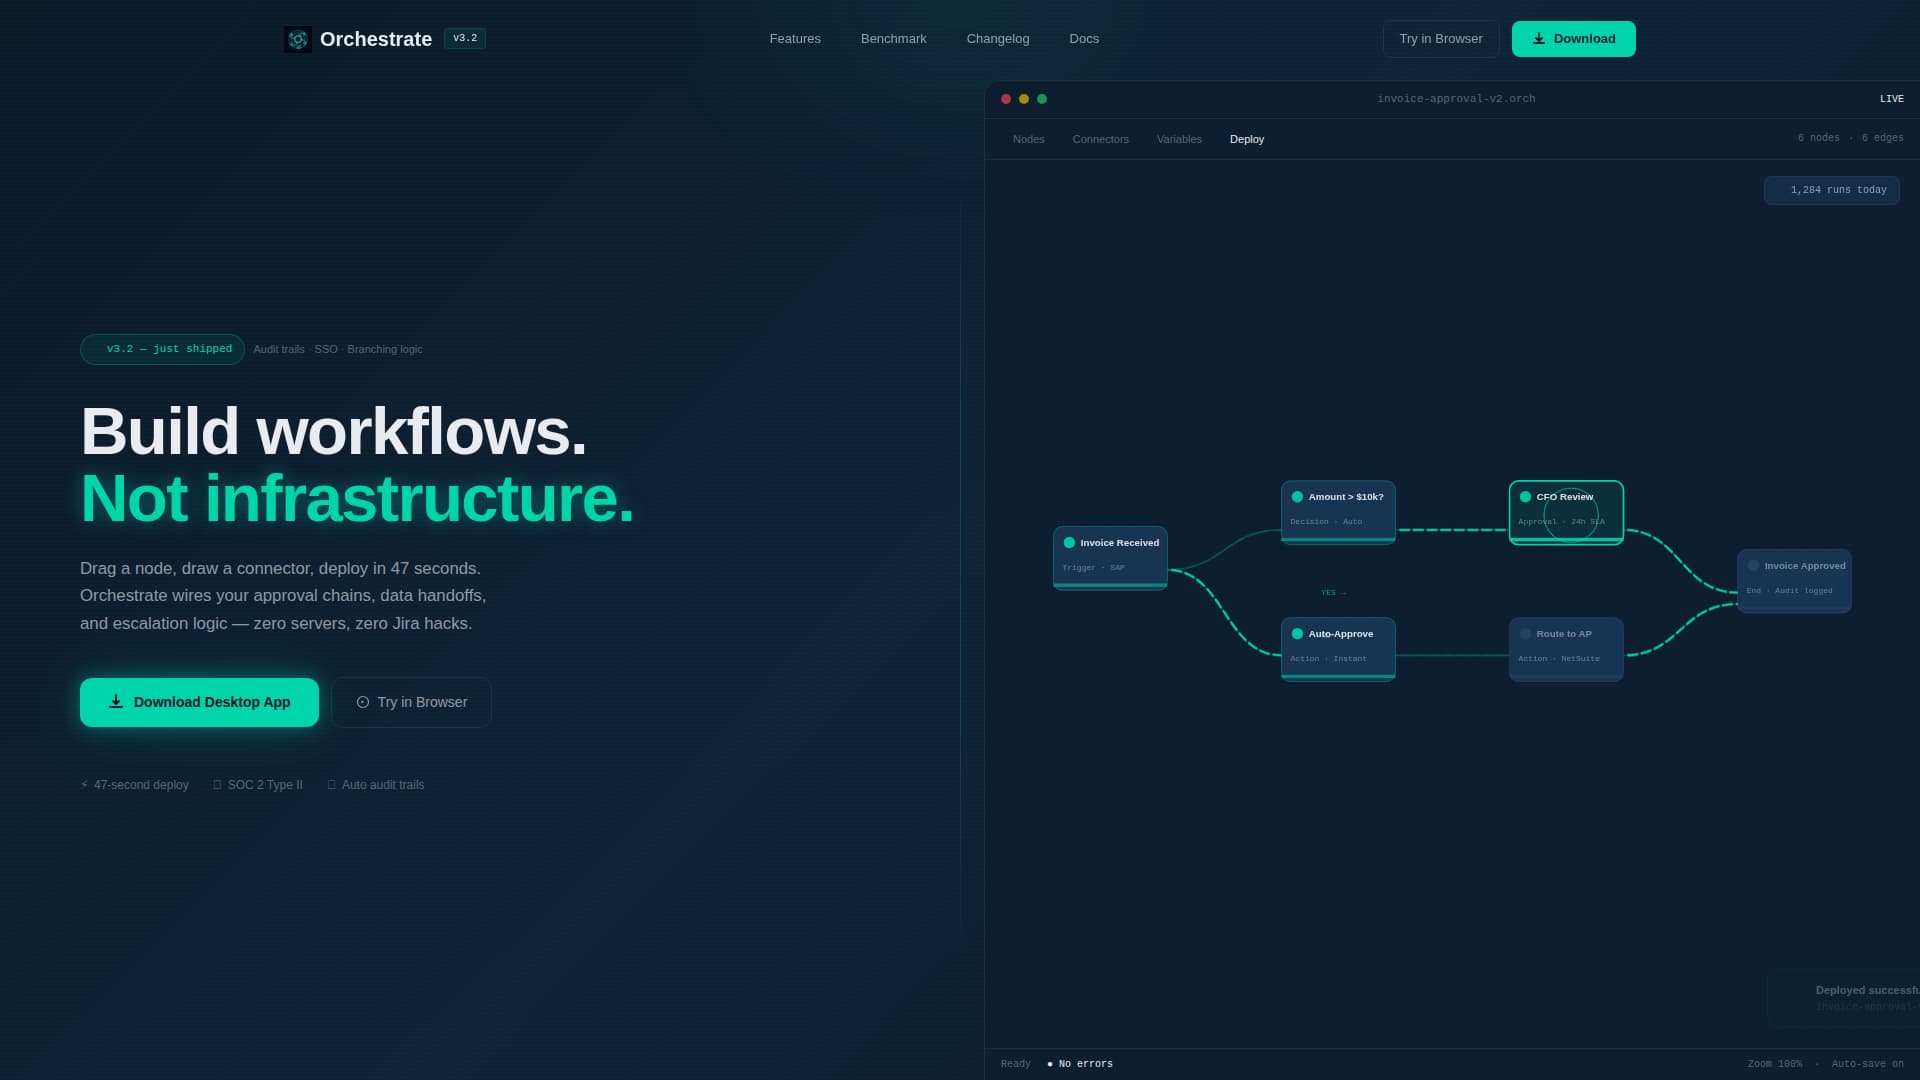Select the Deploy tab
The width and height of the screenshot is (1920, 1080).
pos(1246,139)
